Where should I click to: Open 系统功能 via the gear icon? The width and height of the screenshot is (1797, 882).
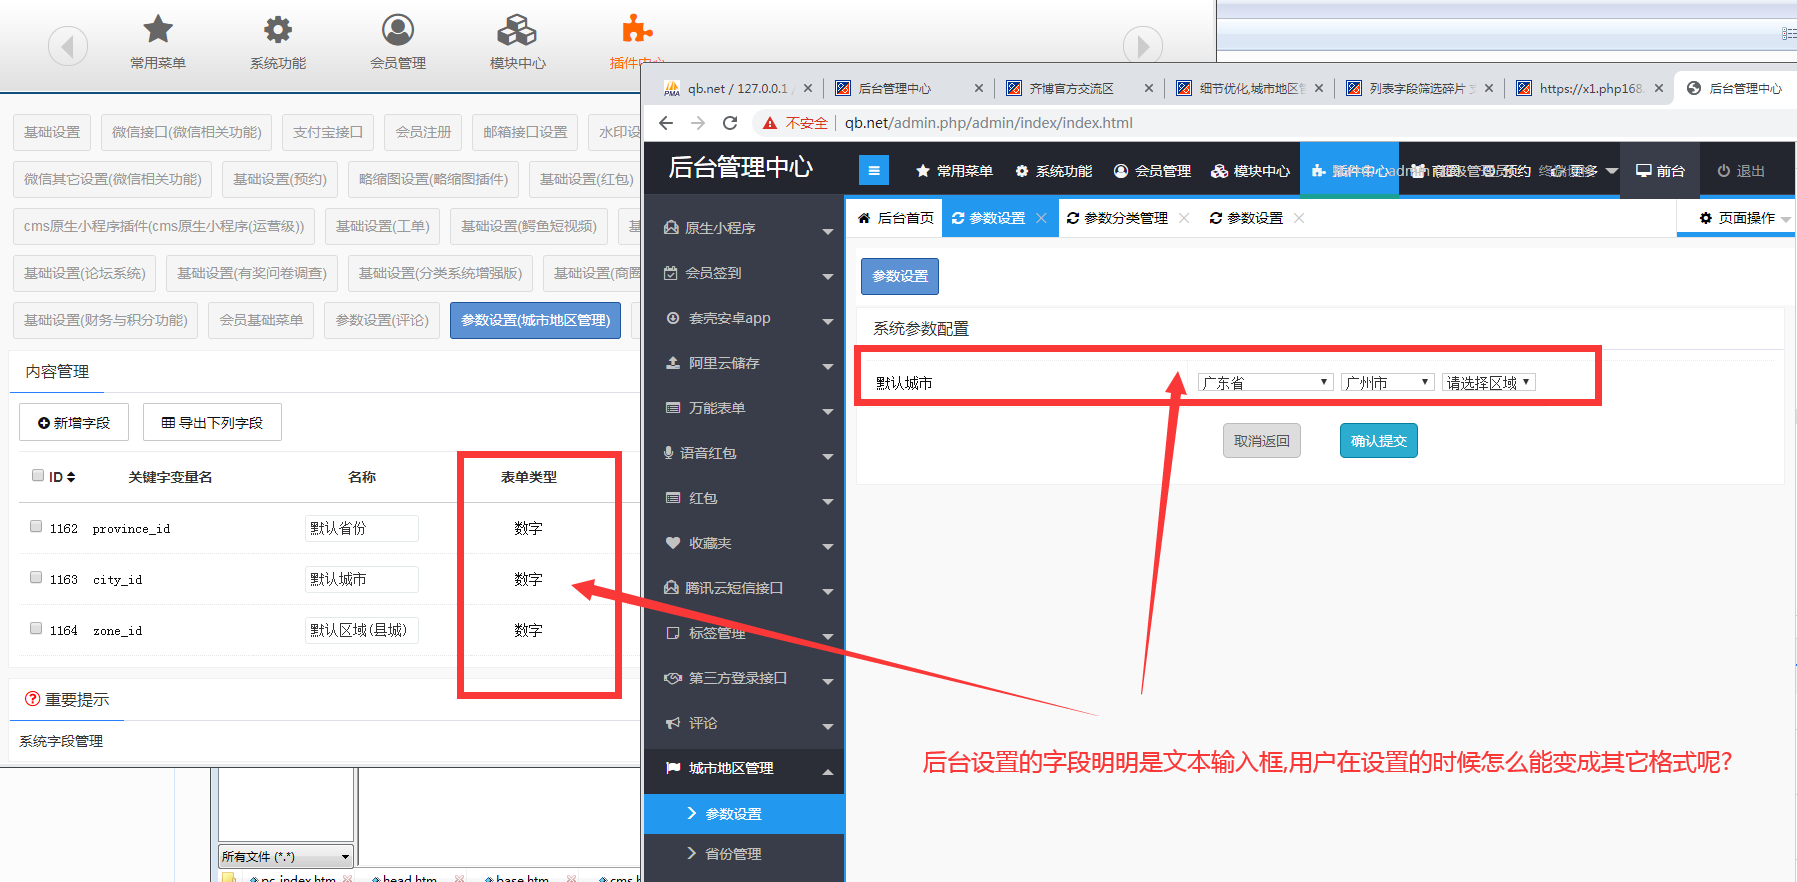pyautogui.click(x=278, y=30)
